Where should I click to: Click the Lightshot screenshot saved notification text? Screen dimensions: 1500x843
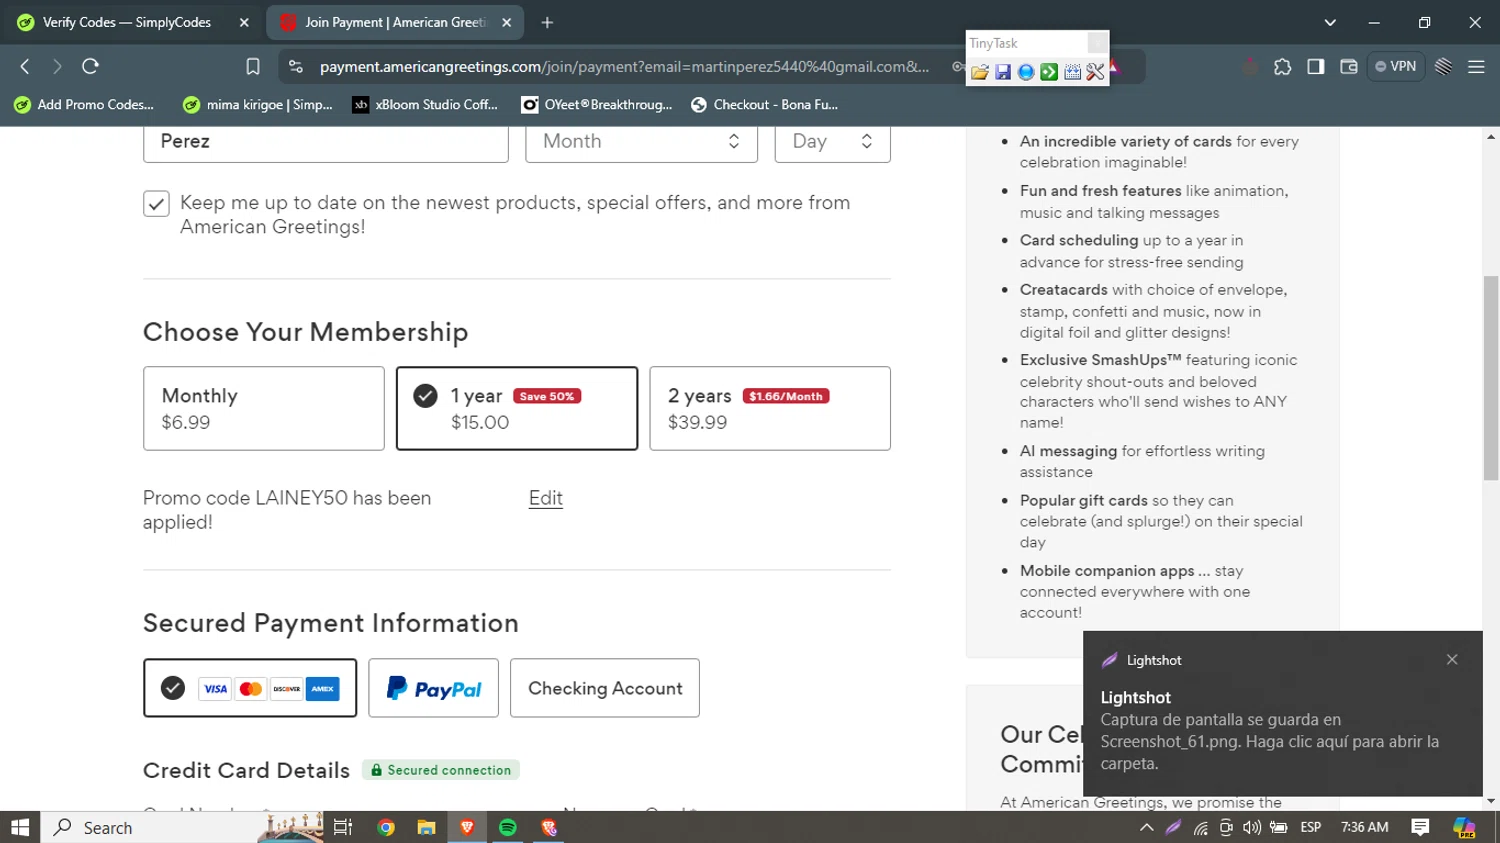click(x=1270, y=741)
